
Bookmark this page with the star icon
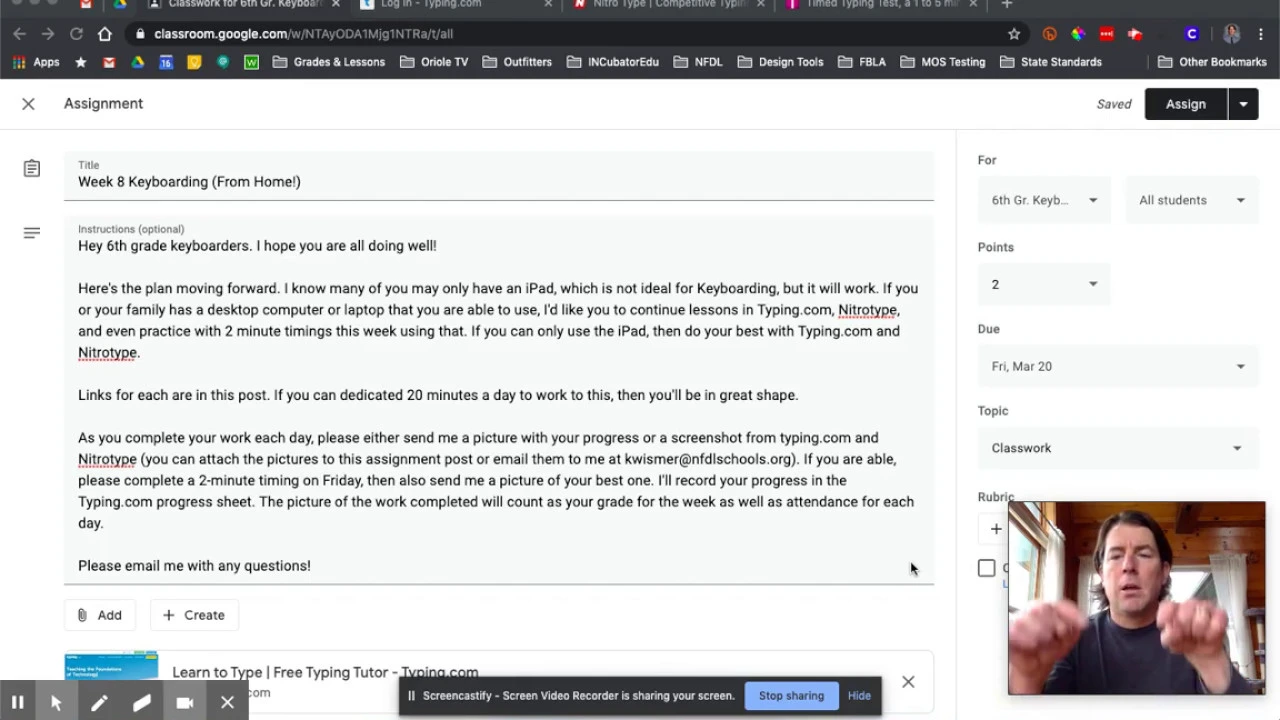[x=1014, y=34]
